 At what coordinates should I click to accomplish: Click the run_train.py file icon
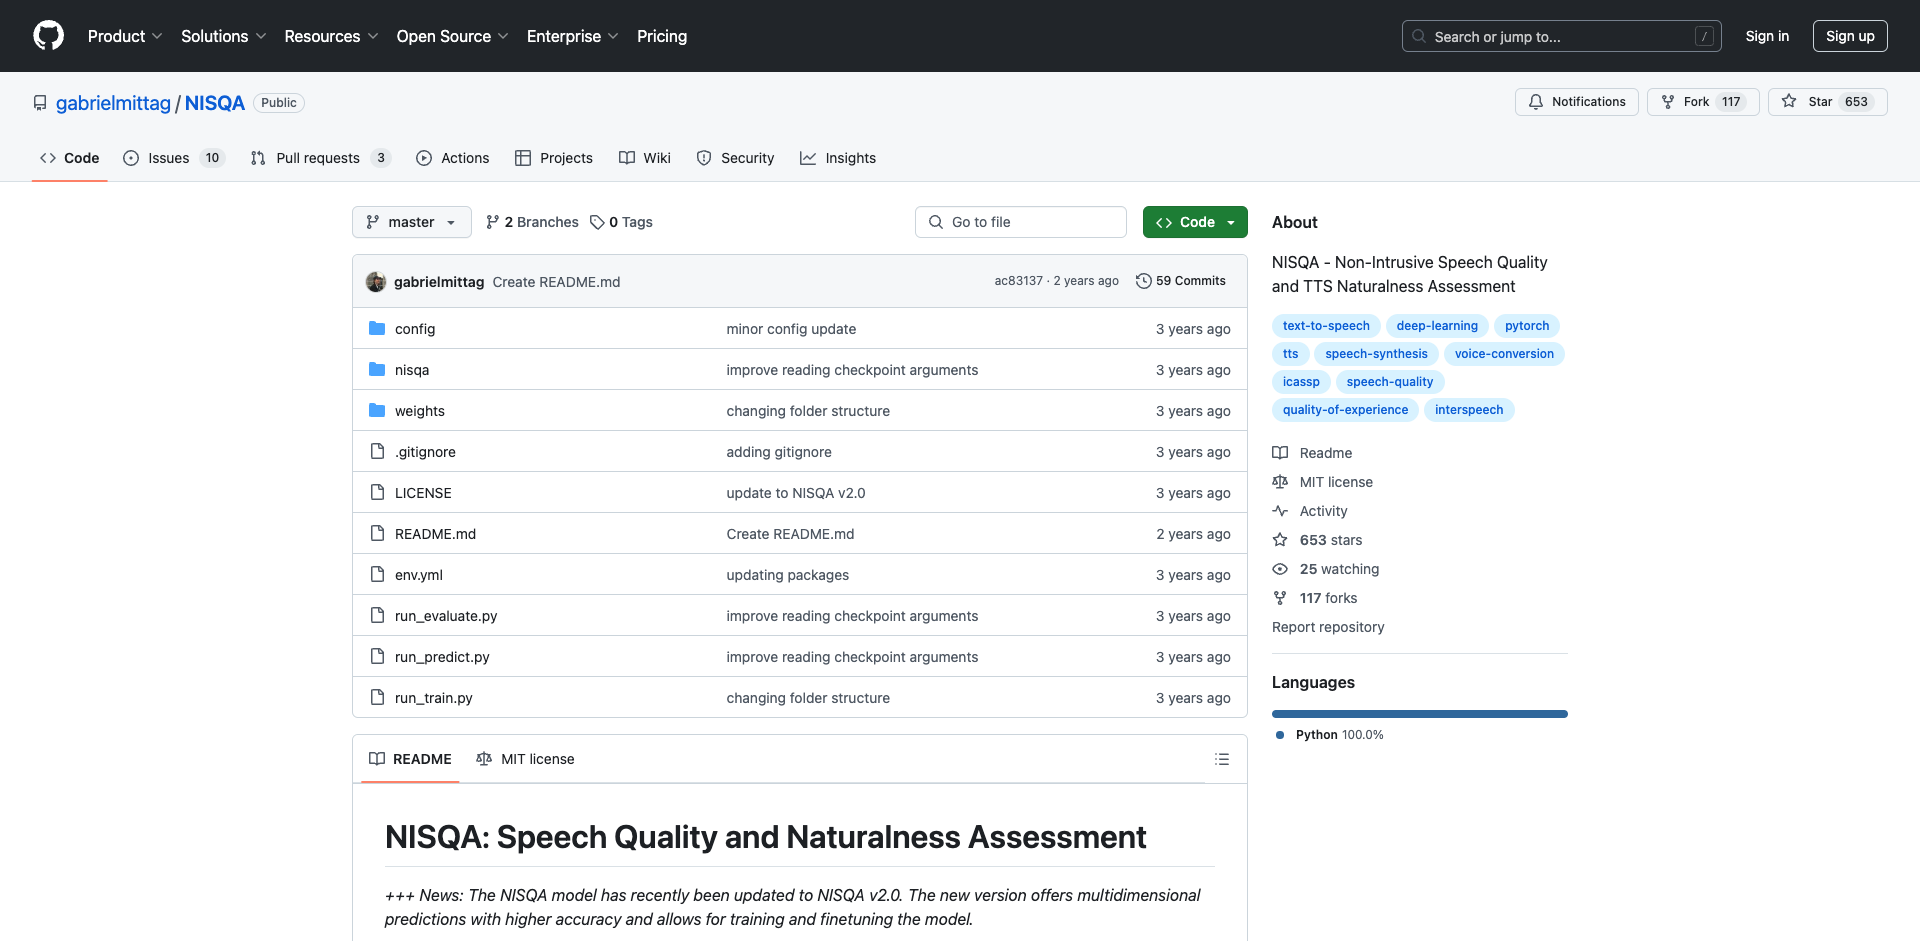(377, 697)
